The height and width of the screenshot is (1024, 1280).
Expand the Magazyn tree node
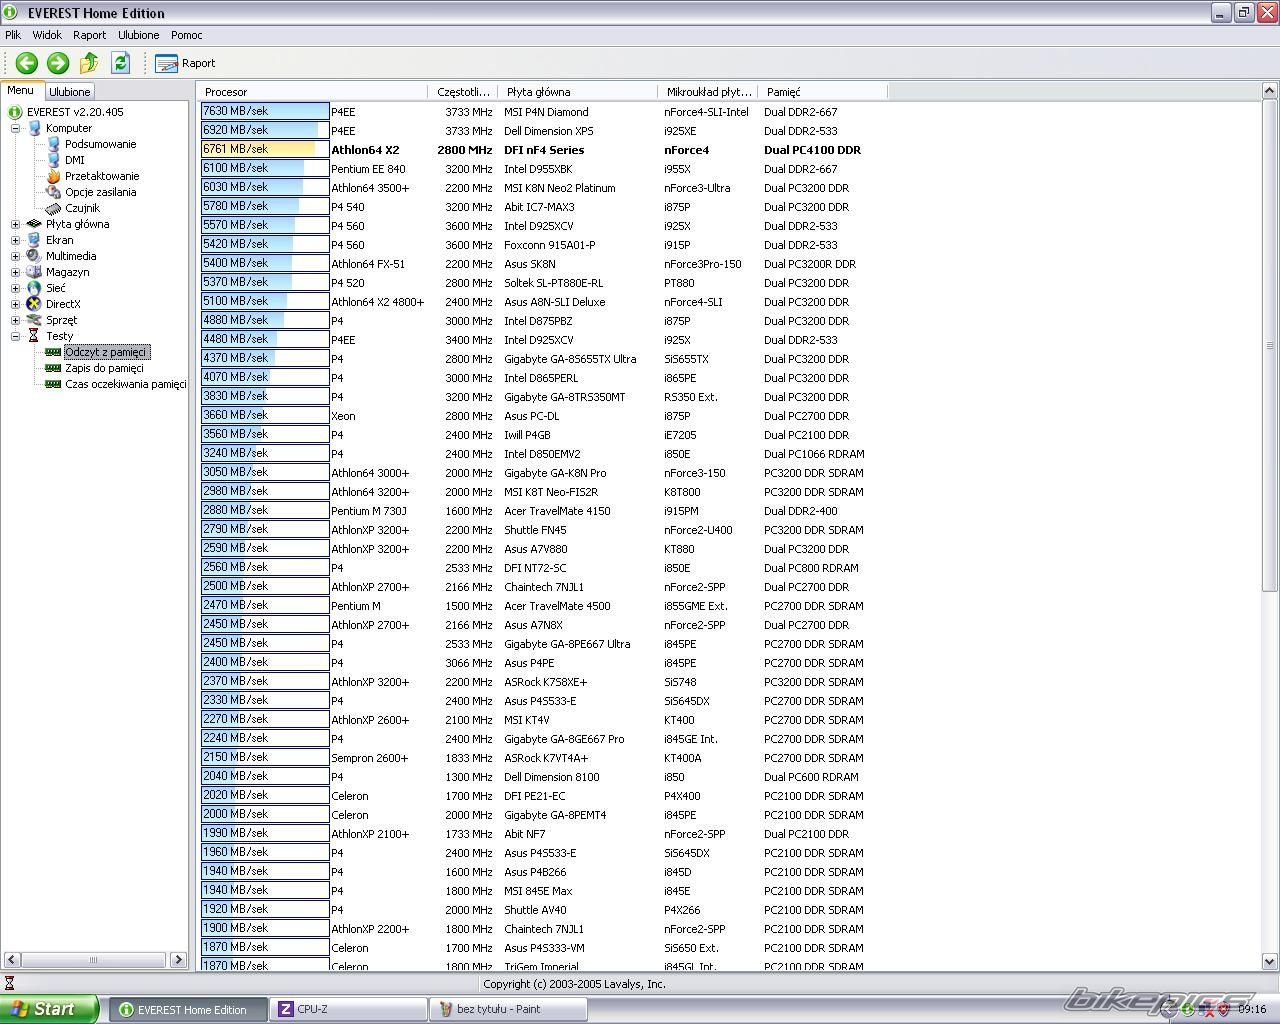15,272
